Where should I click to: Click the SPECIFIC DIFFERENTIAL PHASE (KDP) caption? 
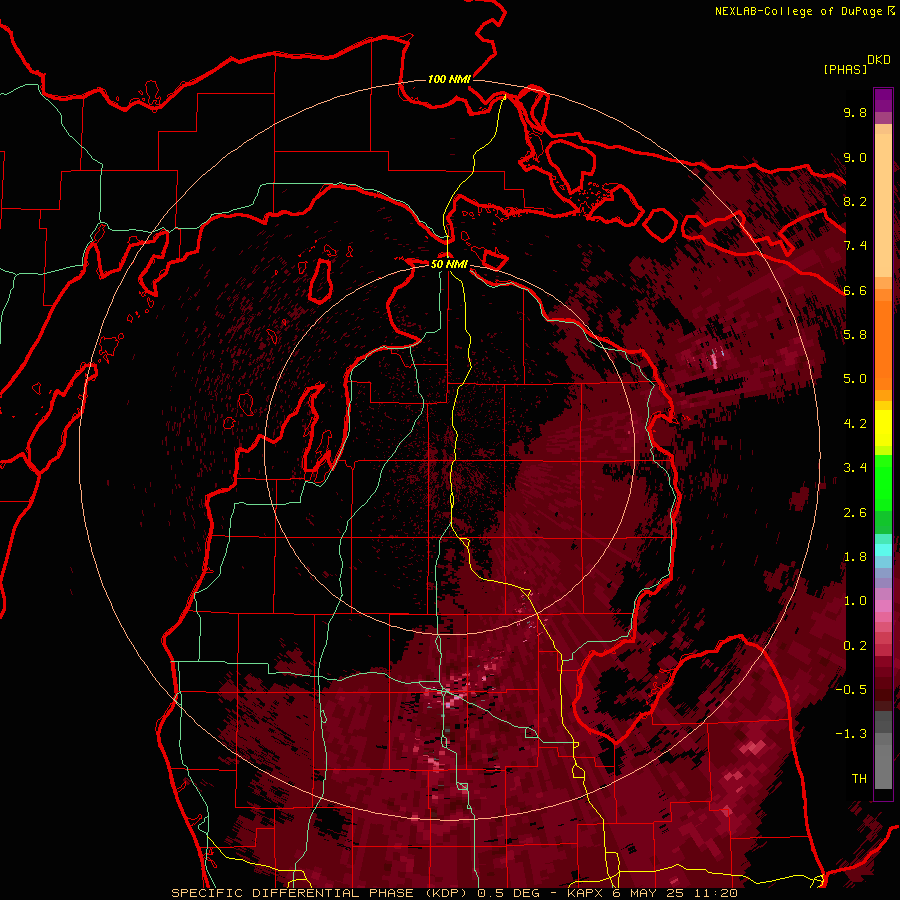pyautogui.click(x=317, y=893)
